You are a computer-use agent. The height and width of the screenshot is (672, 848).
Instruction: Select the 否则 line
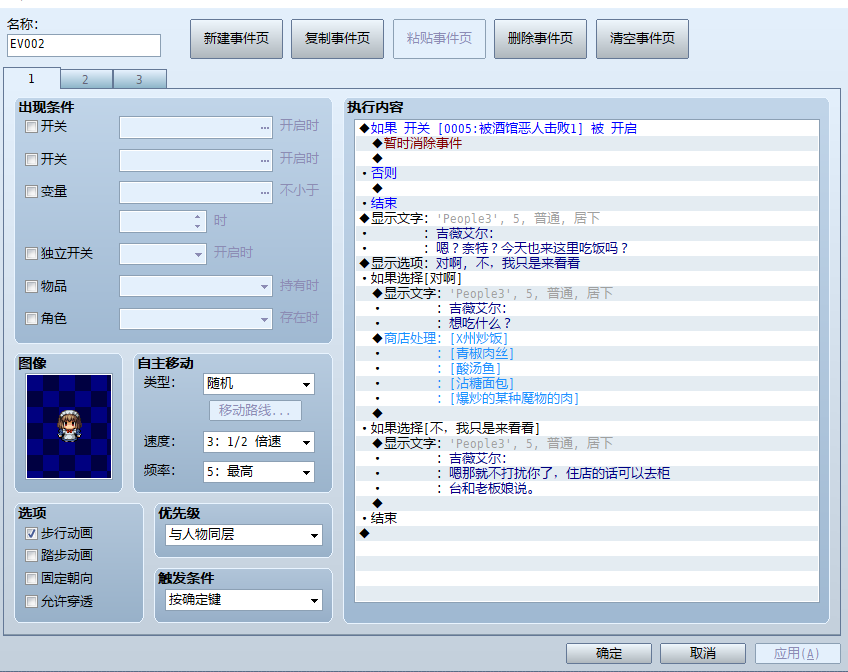(x=587, y=173)
